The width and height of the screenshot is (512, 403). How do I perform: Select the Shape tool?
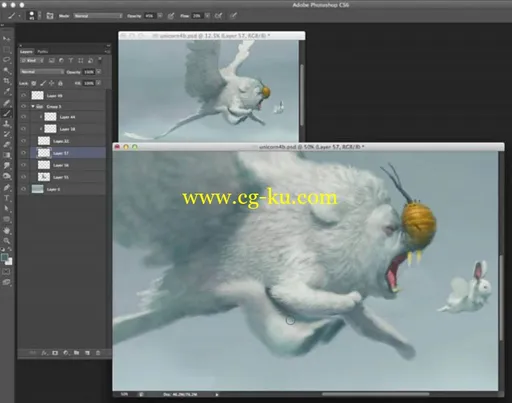[x=6, y=219]
